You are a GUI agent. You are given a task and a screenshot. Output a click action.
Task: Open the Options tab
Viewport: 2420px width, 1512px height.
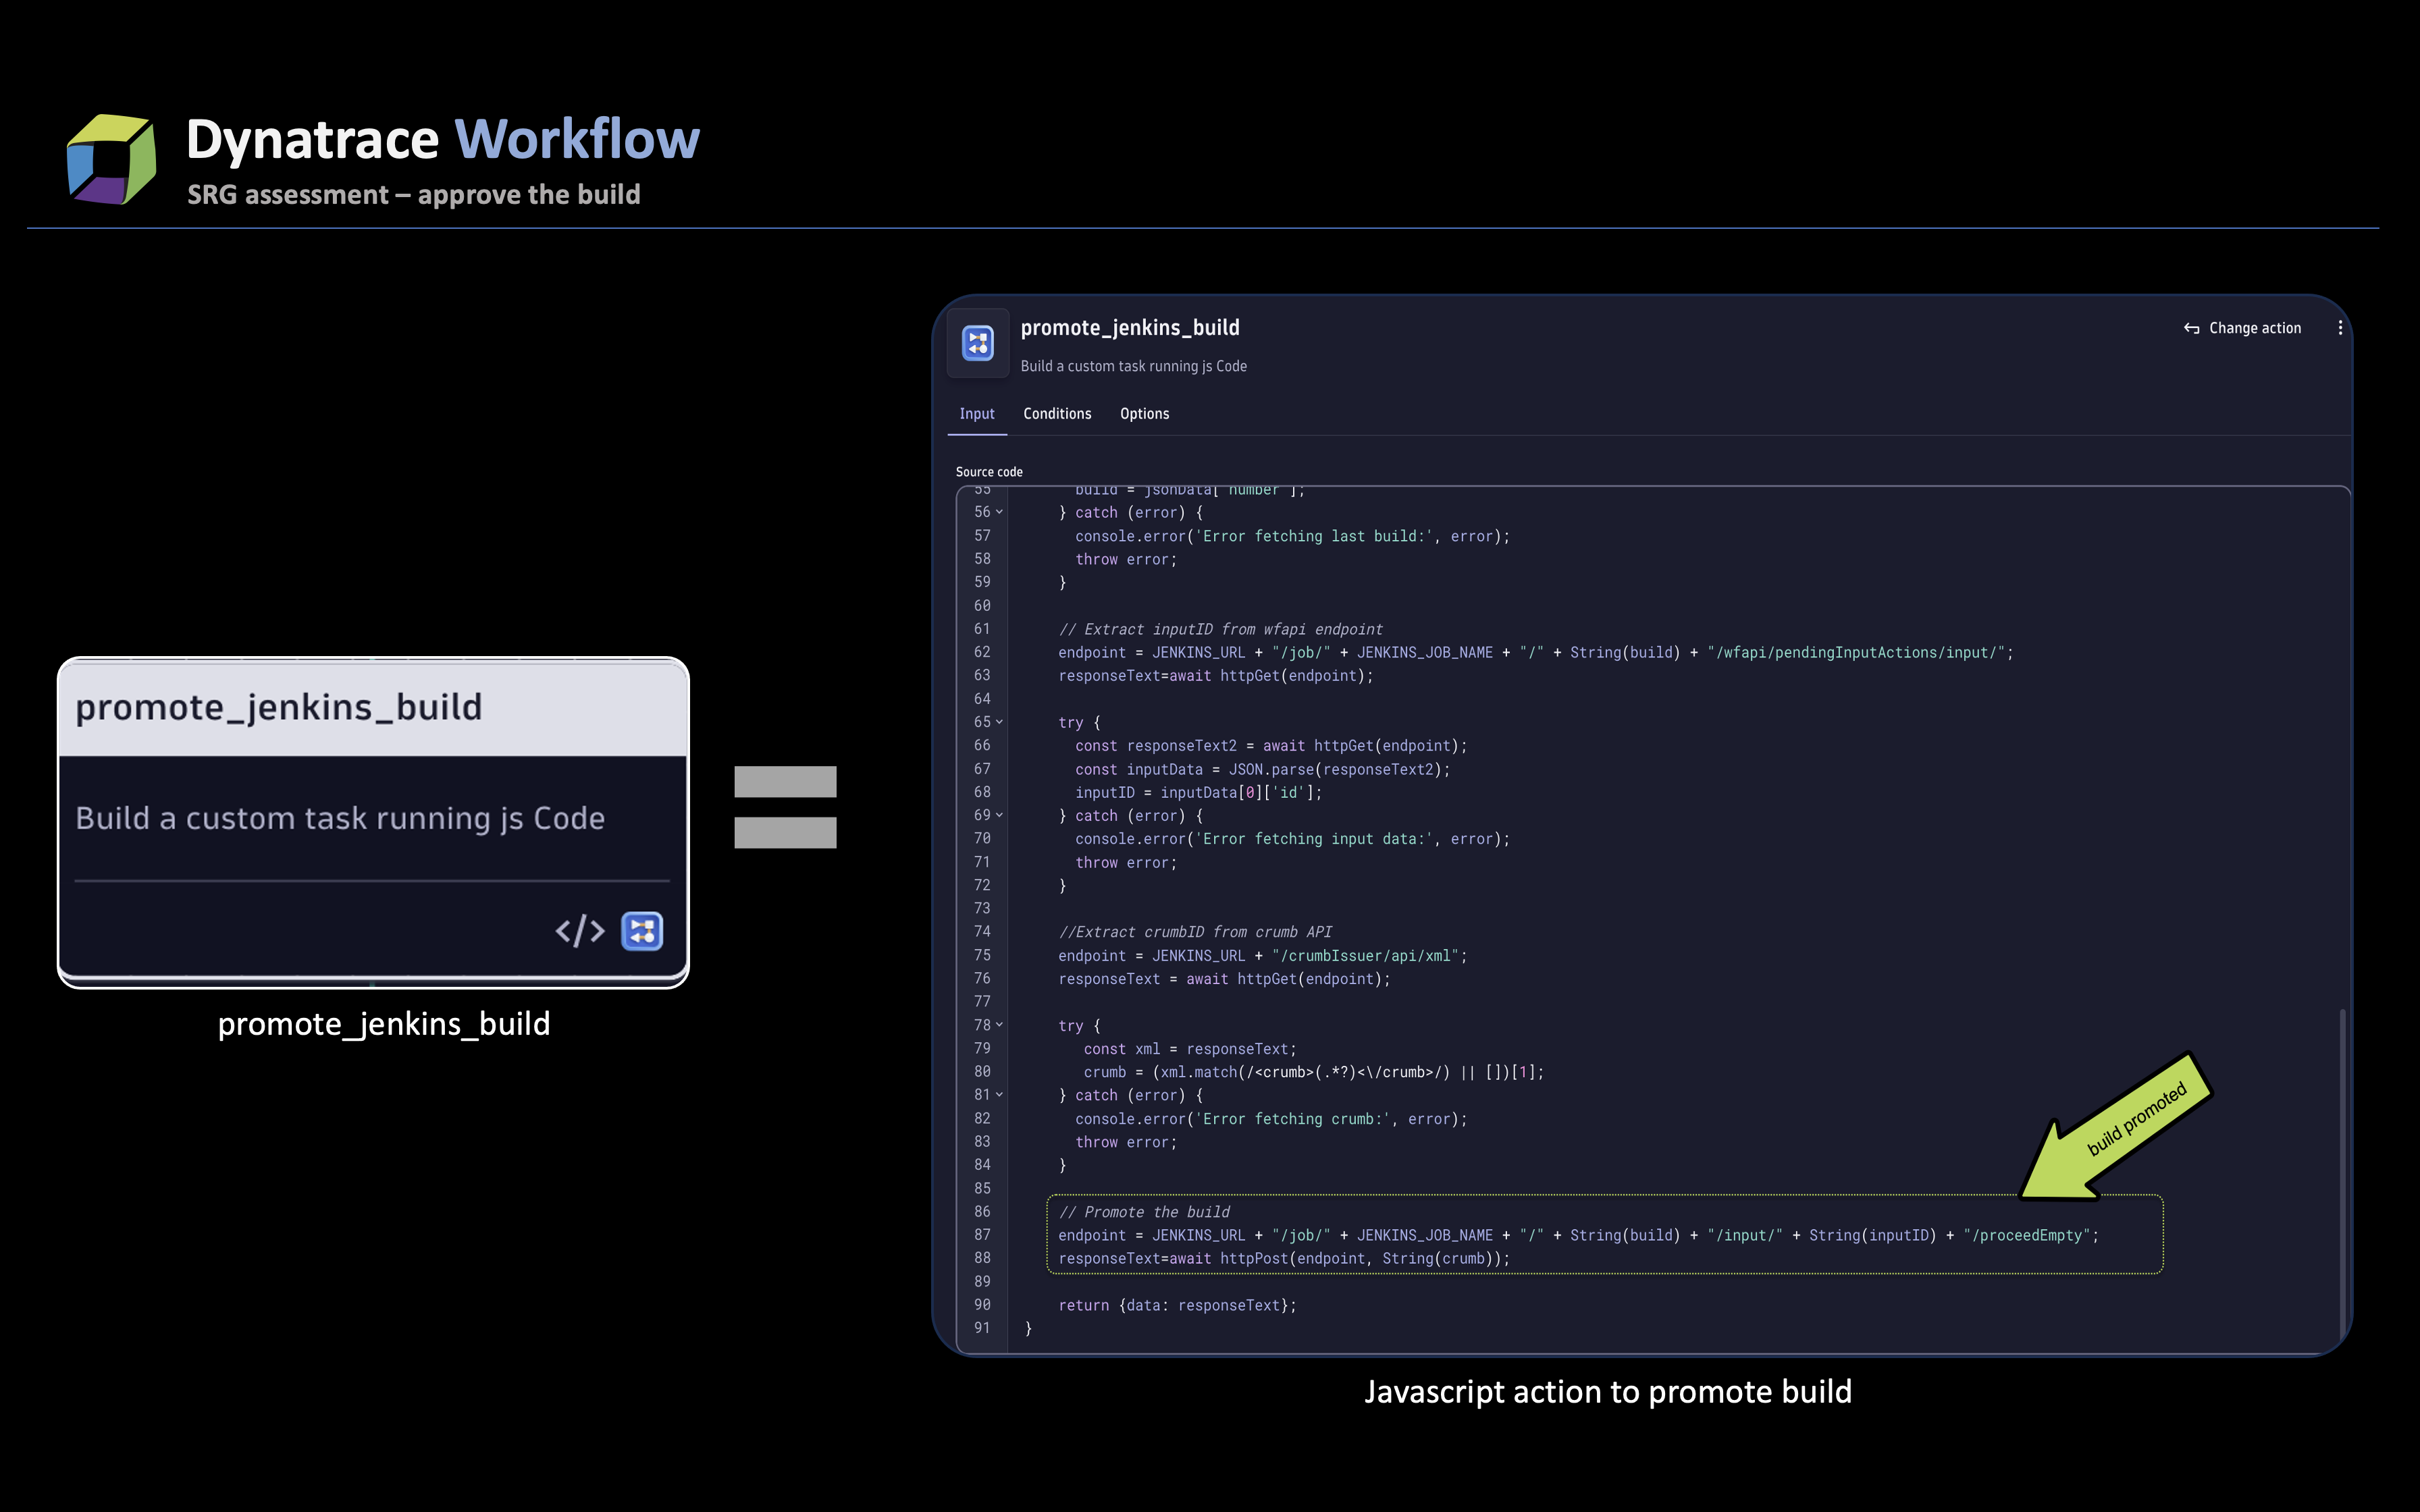[1144, 413]
